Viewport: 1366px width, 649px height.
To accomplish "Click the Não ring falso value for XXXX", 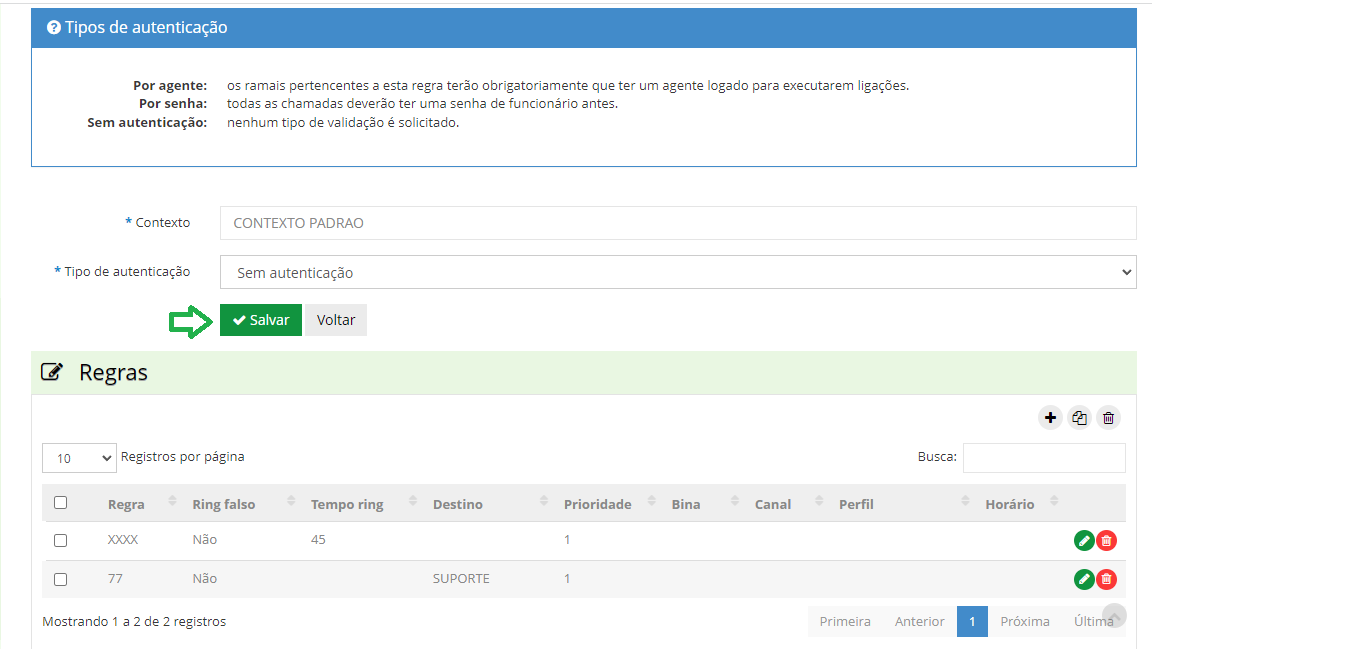I will [x=205, y=540].
